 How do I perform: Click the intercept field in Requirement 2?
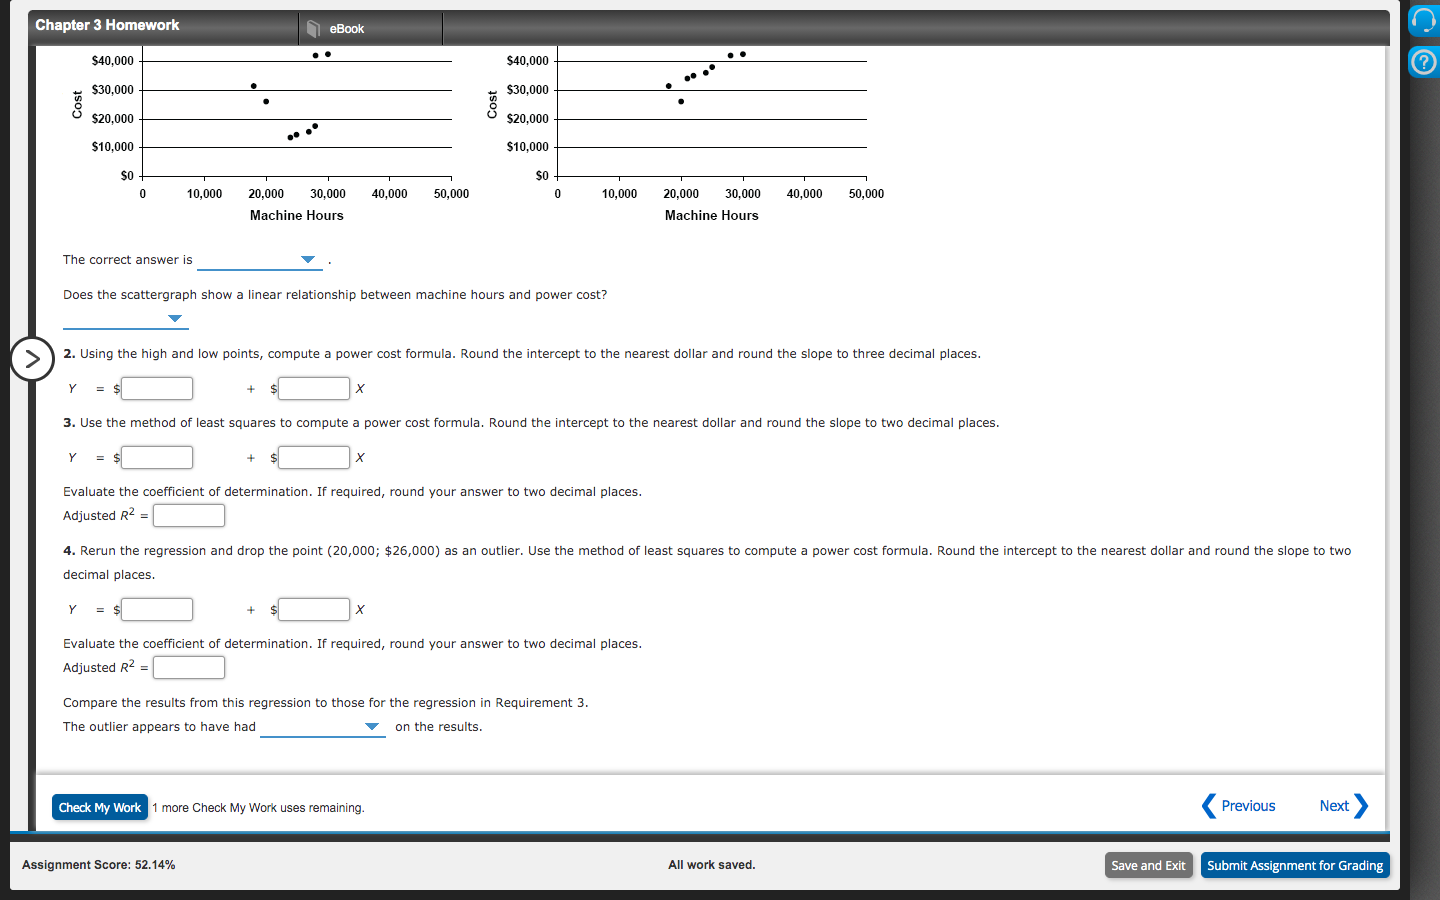(x=157, y=388)
